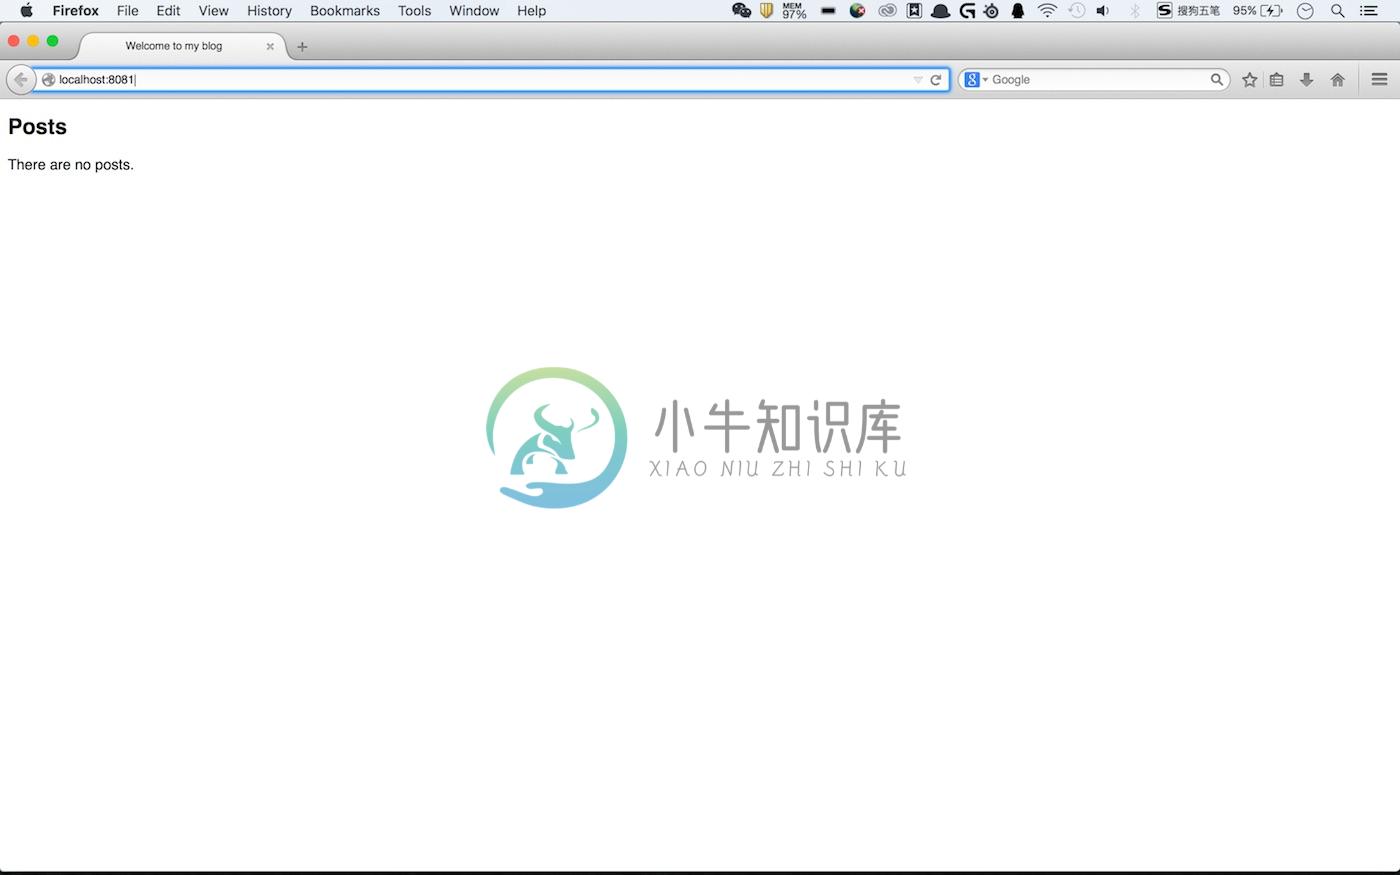Screen dimensions: 1400x875
Task: Open the Bookmarks menu
Action: tap(345, 11)
